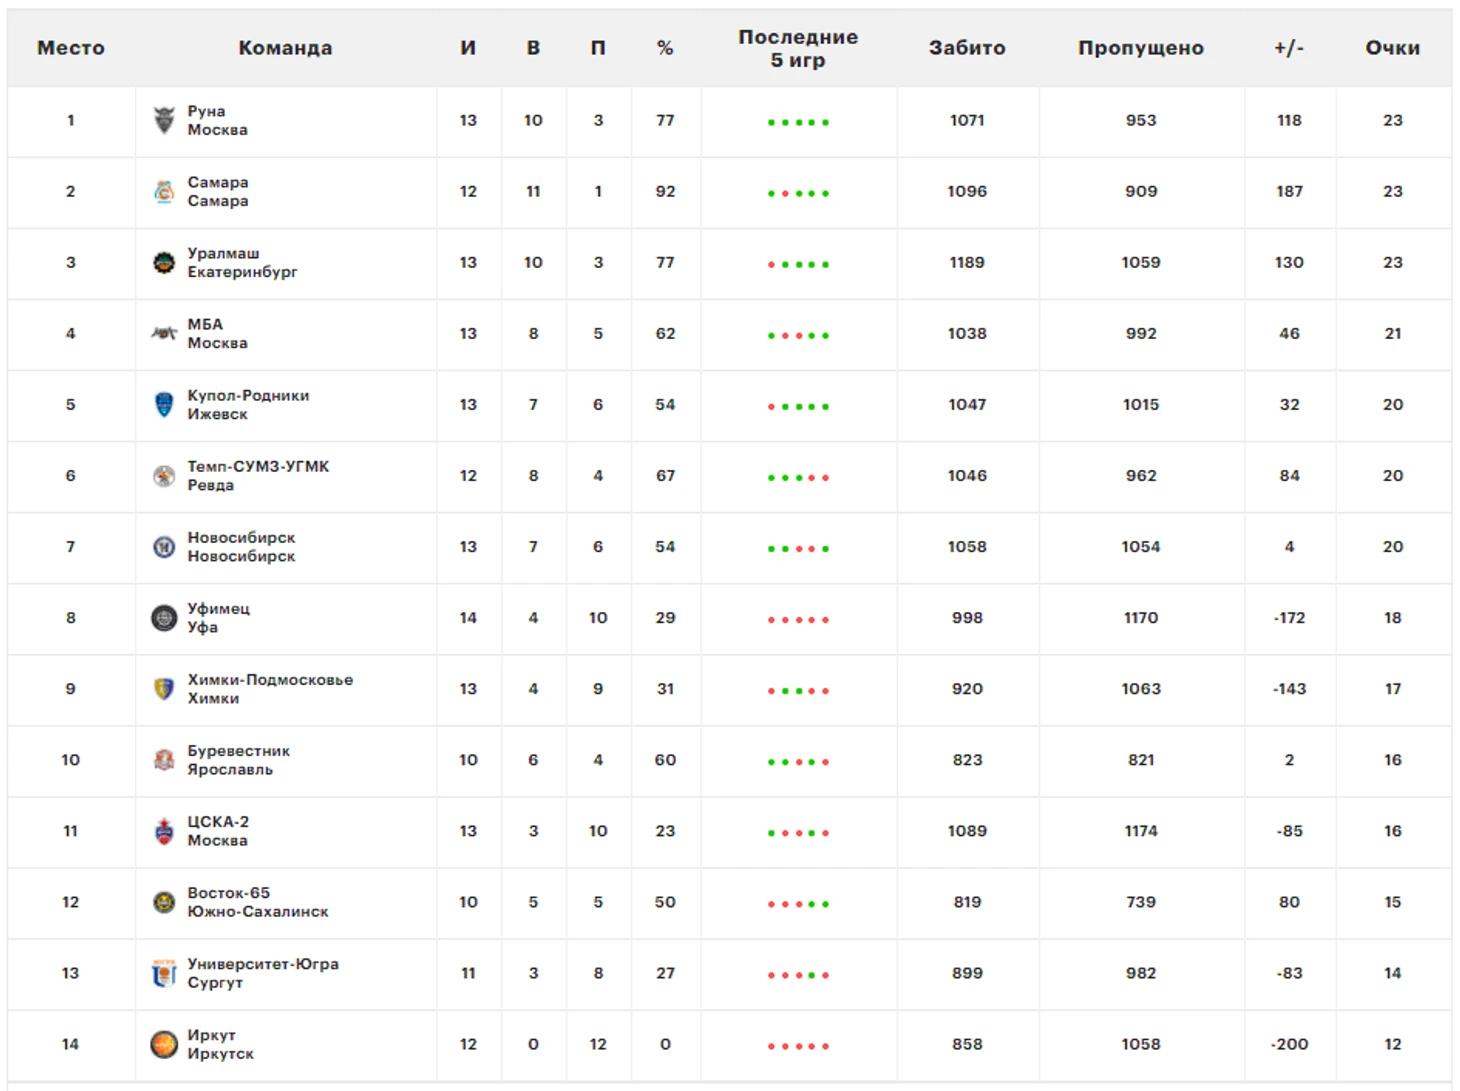Image resolution: width=1460 pixels, height=1091 pixels.
Task: Open the Темп-СУМЗ-УГМК Ревда team link
Action: tap(258, 475)
